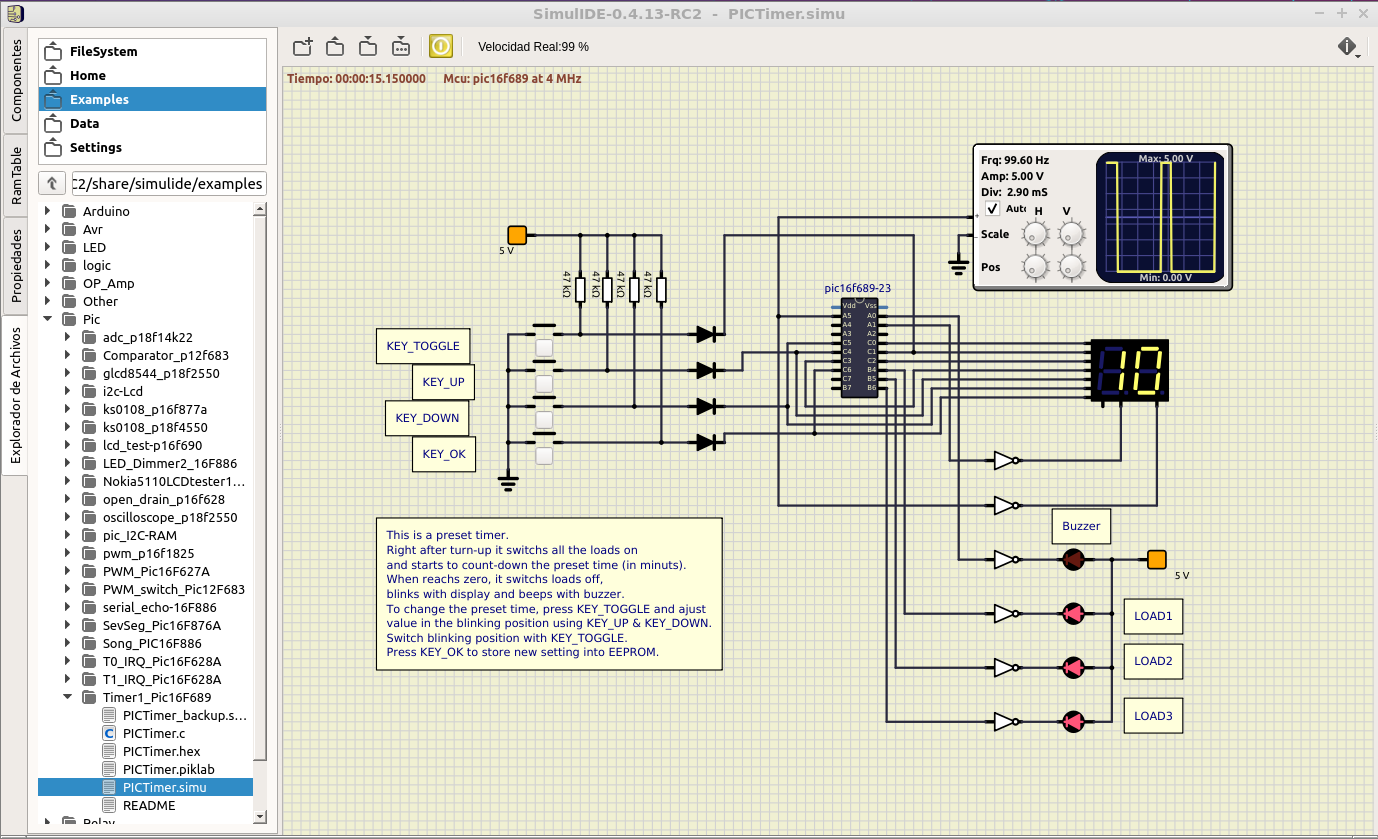This screenshot has height=839, width=1378.
Task: Click the LOAD1 red LED
Action: pyautogui.click(x=1073, y=612)
